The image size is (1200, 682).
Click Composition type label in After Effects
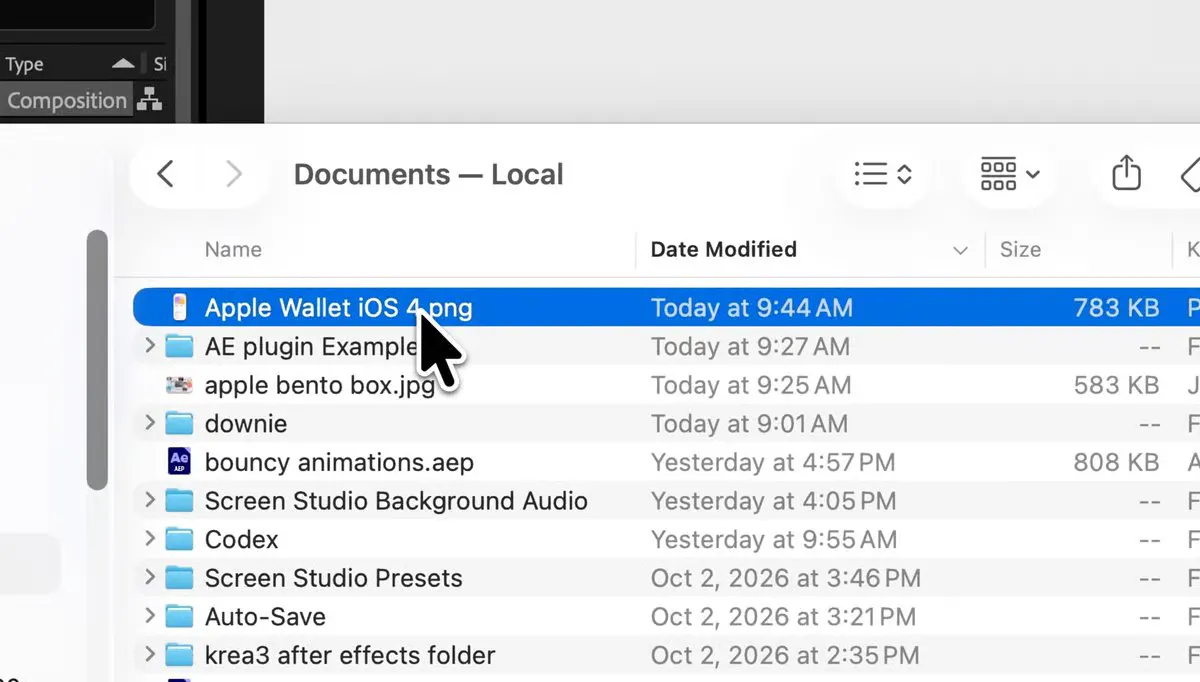pyautogui.click(x=67, y=100)
